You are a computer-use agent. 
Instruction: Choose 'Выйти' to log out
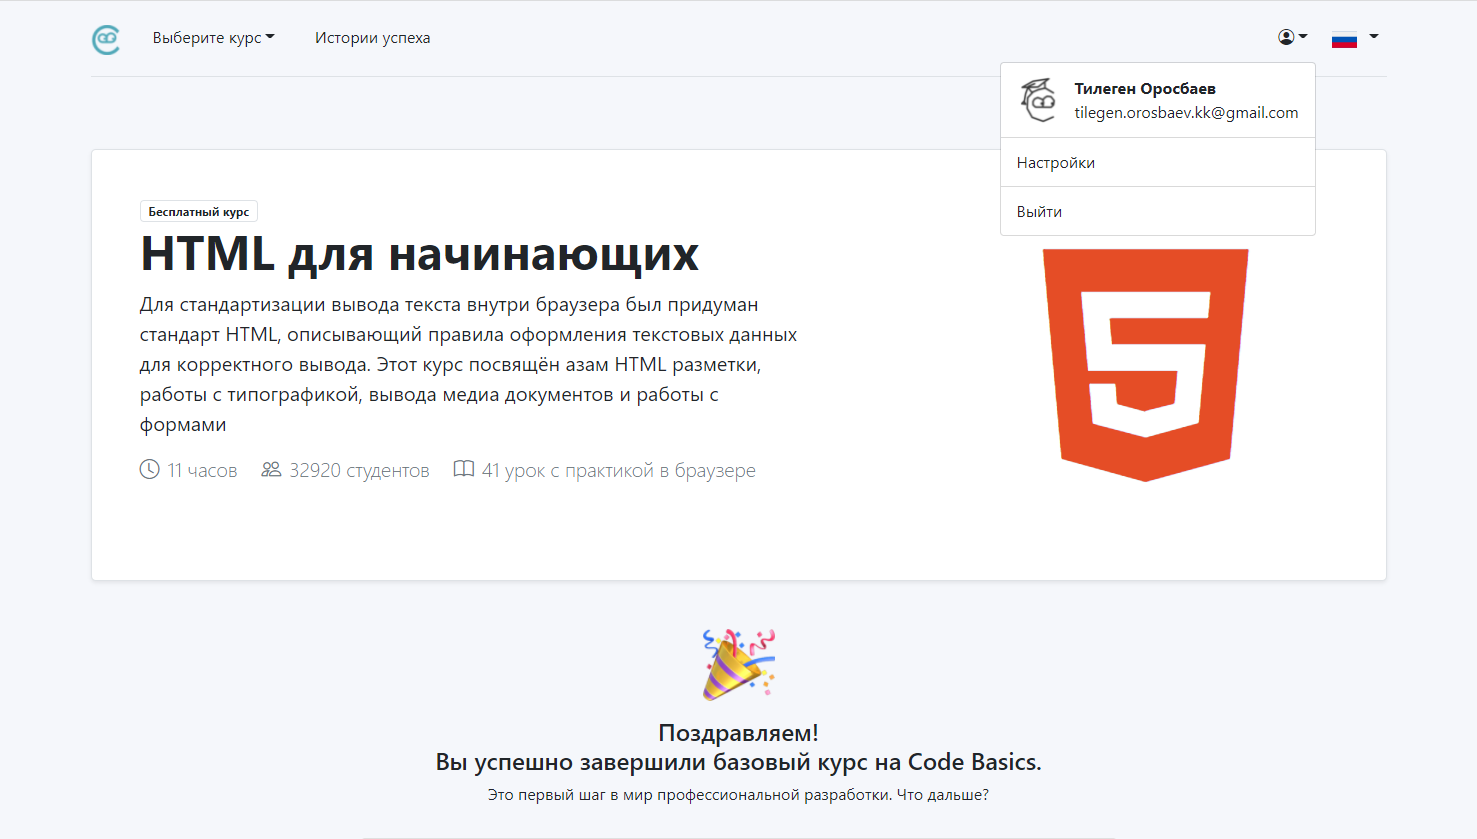1040,212
